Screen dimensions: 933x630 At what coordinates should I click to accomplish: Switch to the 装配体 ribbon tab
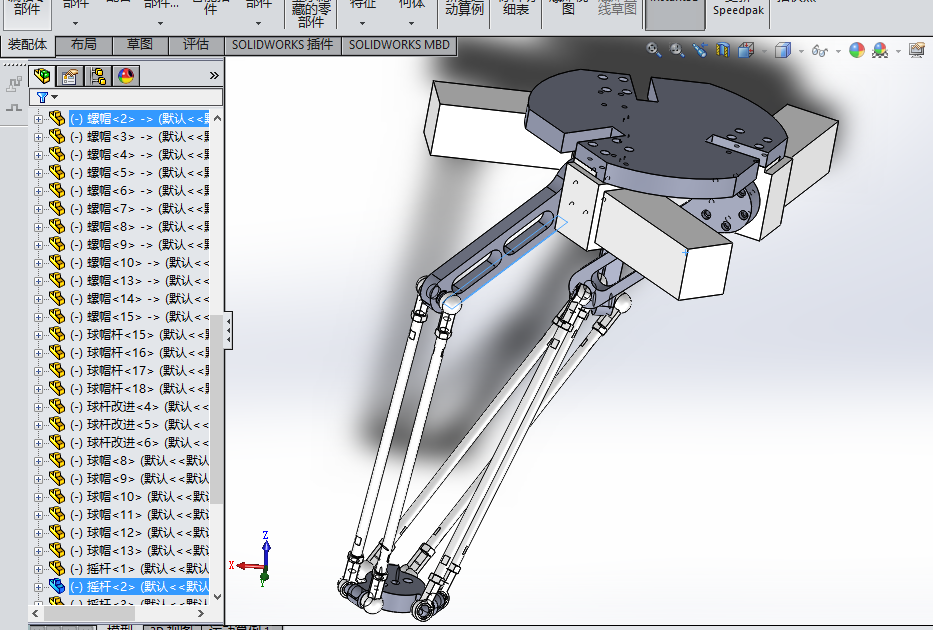coord(27,45)
